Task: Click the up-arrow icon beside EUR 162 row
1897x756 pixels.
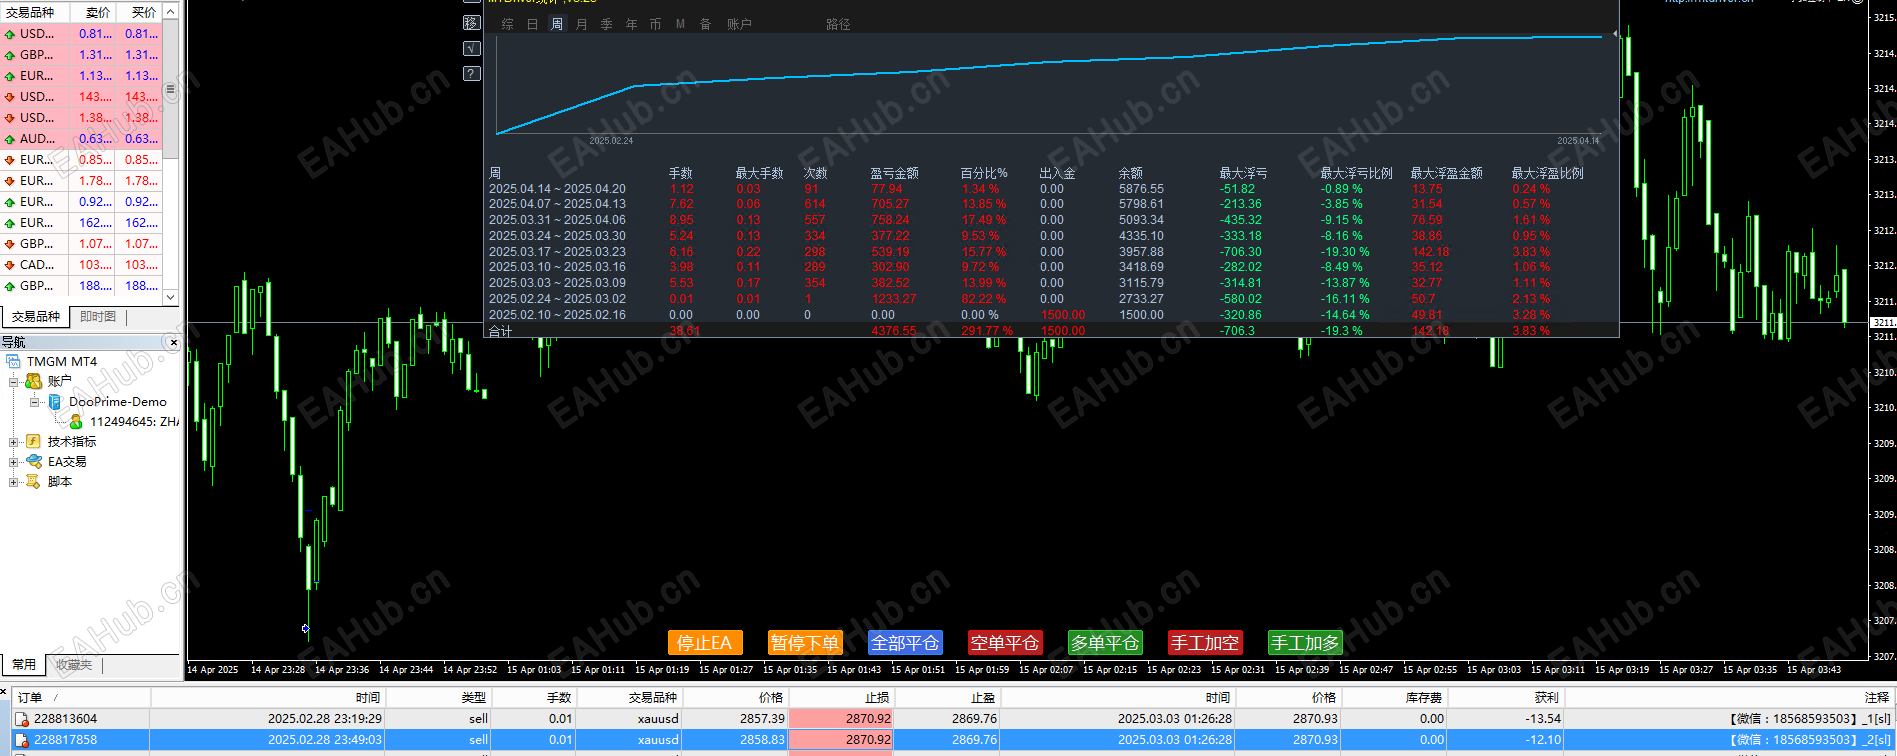Action: [10, 223]
